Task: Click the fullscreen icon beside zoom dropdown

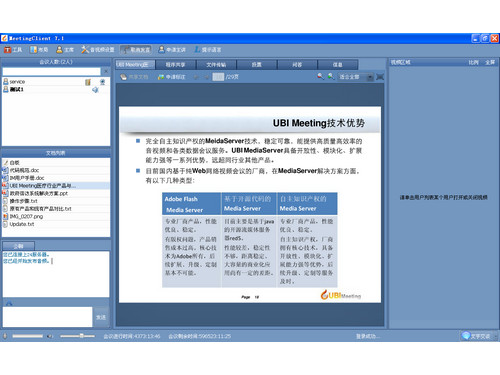Action: [380, 77]
